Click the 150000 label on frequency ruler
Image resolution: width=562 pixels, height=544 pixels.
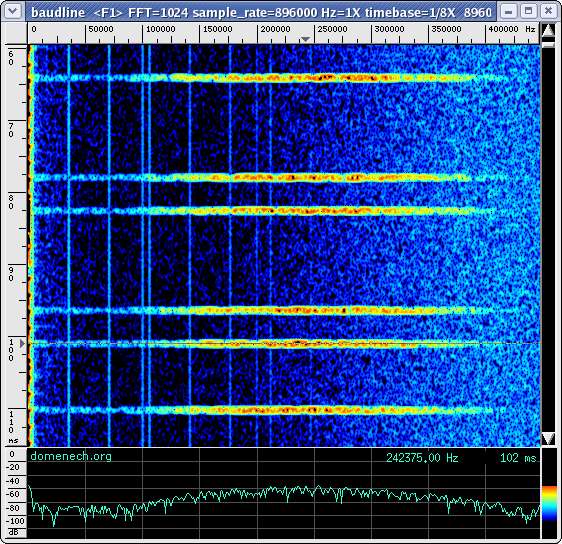coord(218,29)
